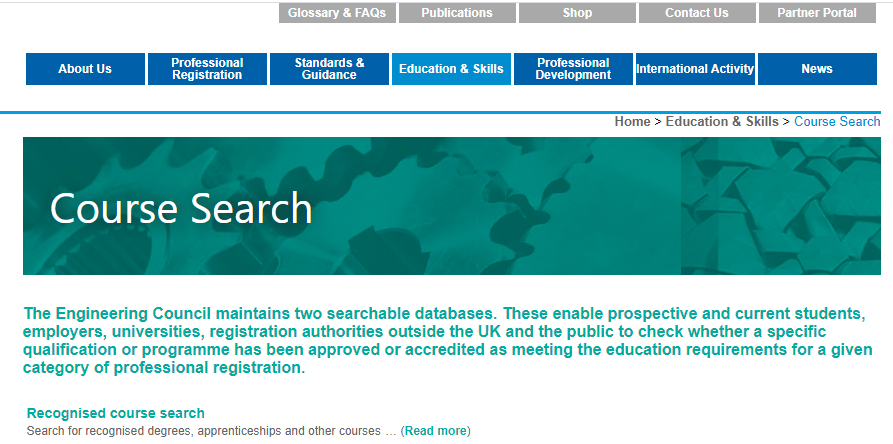Open the Glossary & FAQs page
893x444 pixels.
pyautogui.click(x=337, y=13)
